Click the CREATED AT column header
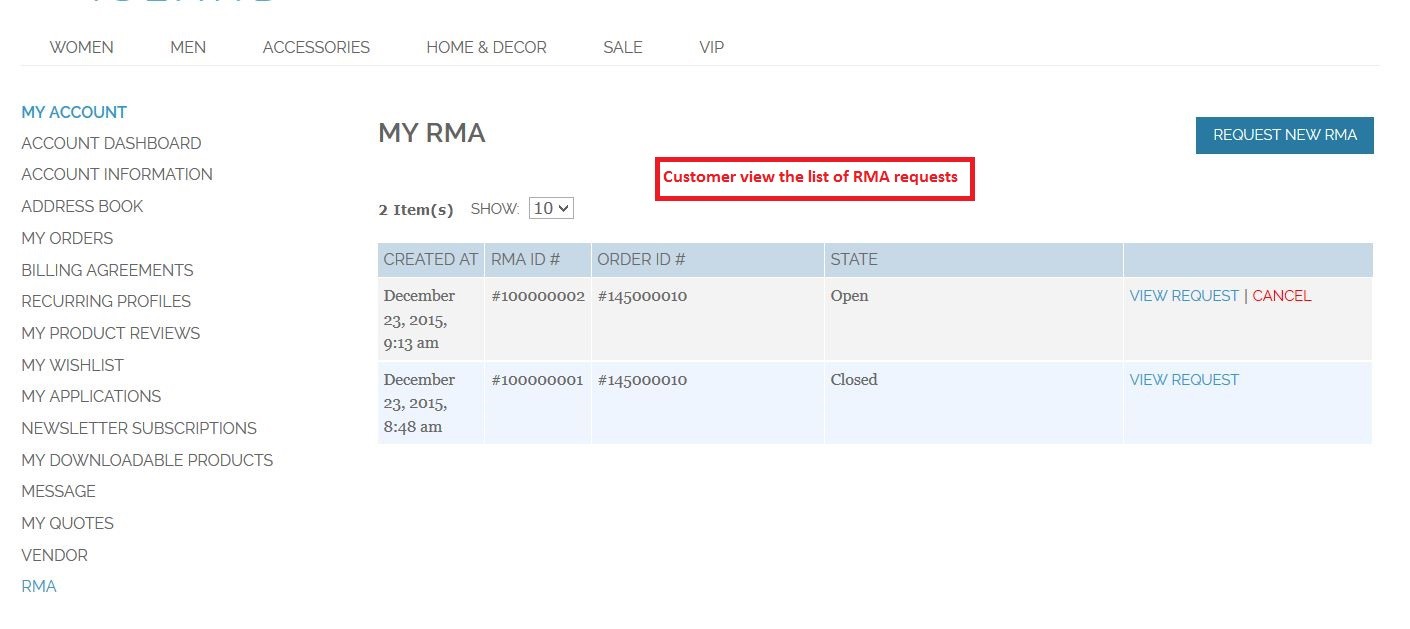The width and height of the screenshot is (1410, 629). pos(431,259)
